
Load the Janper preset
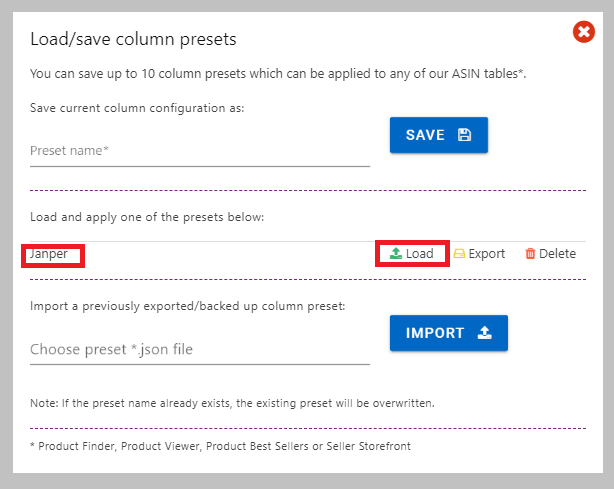tap(419, 254)
